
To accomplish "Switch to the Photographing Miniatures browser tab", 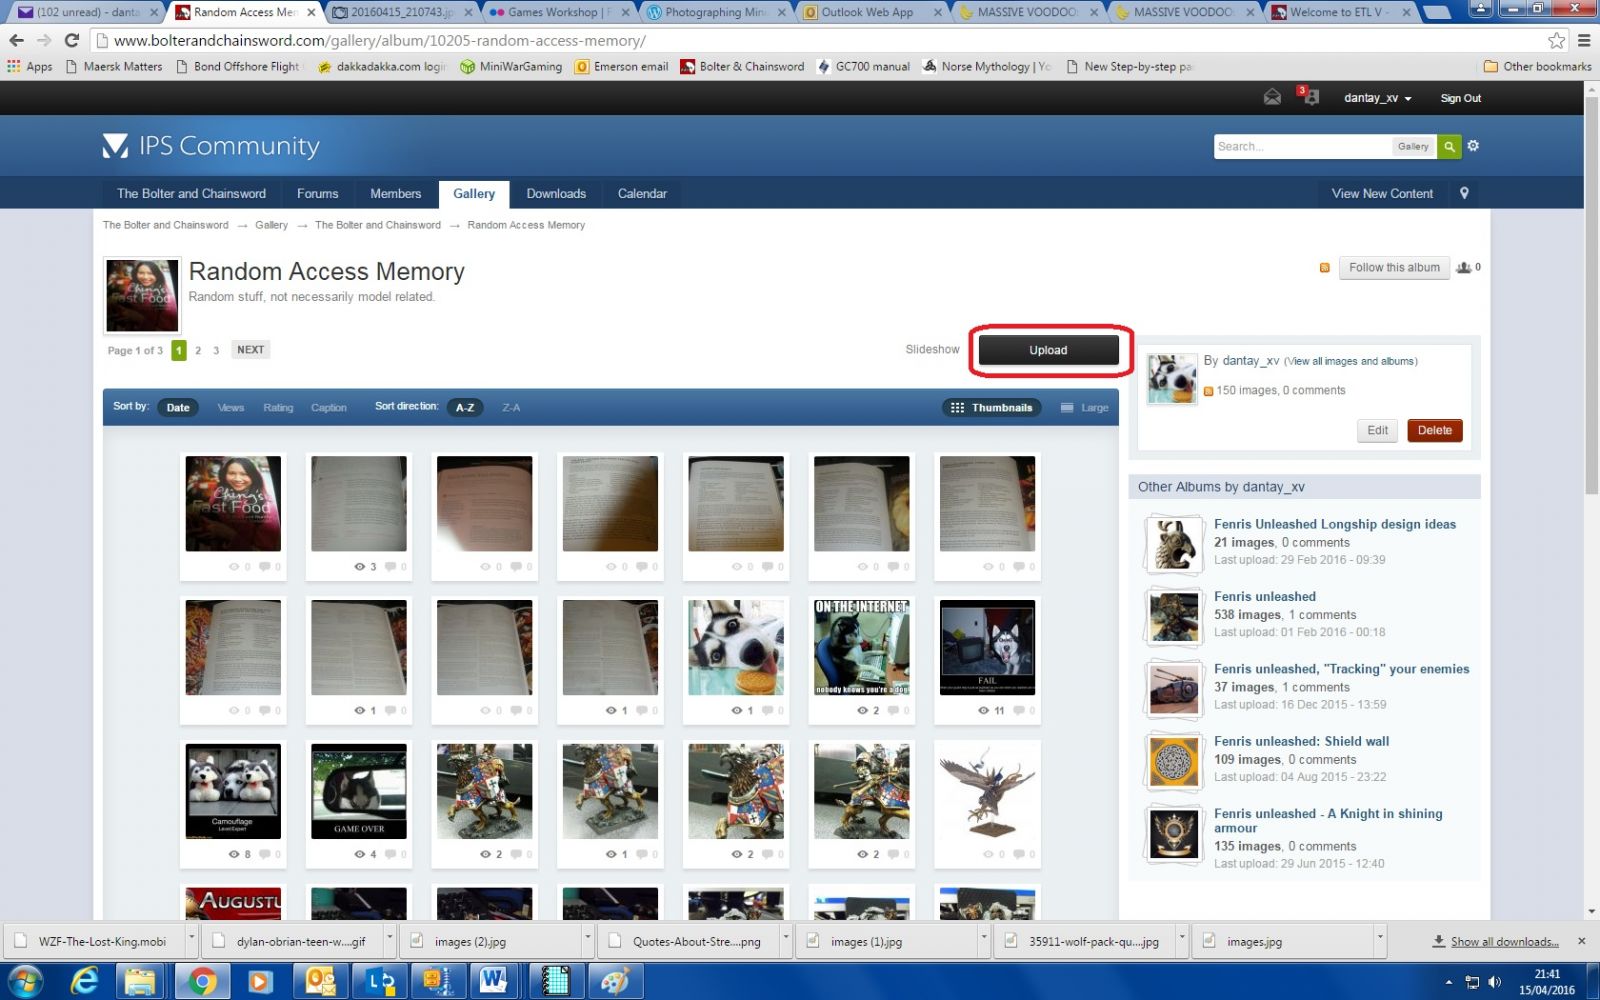I will pyautogui.click(x=713, y=12).
